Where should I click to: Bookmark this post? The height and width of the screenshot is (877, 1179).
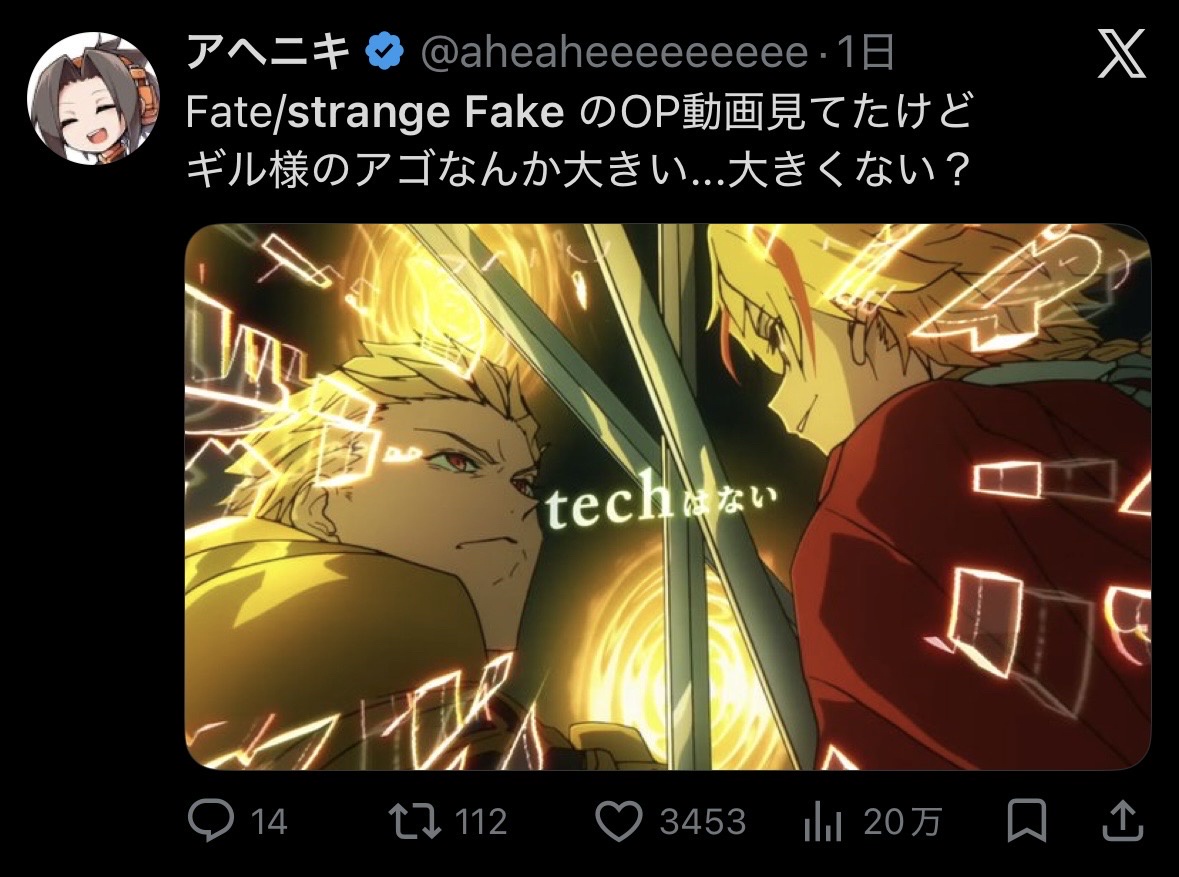tap(1026, 821)
